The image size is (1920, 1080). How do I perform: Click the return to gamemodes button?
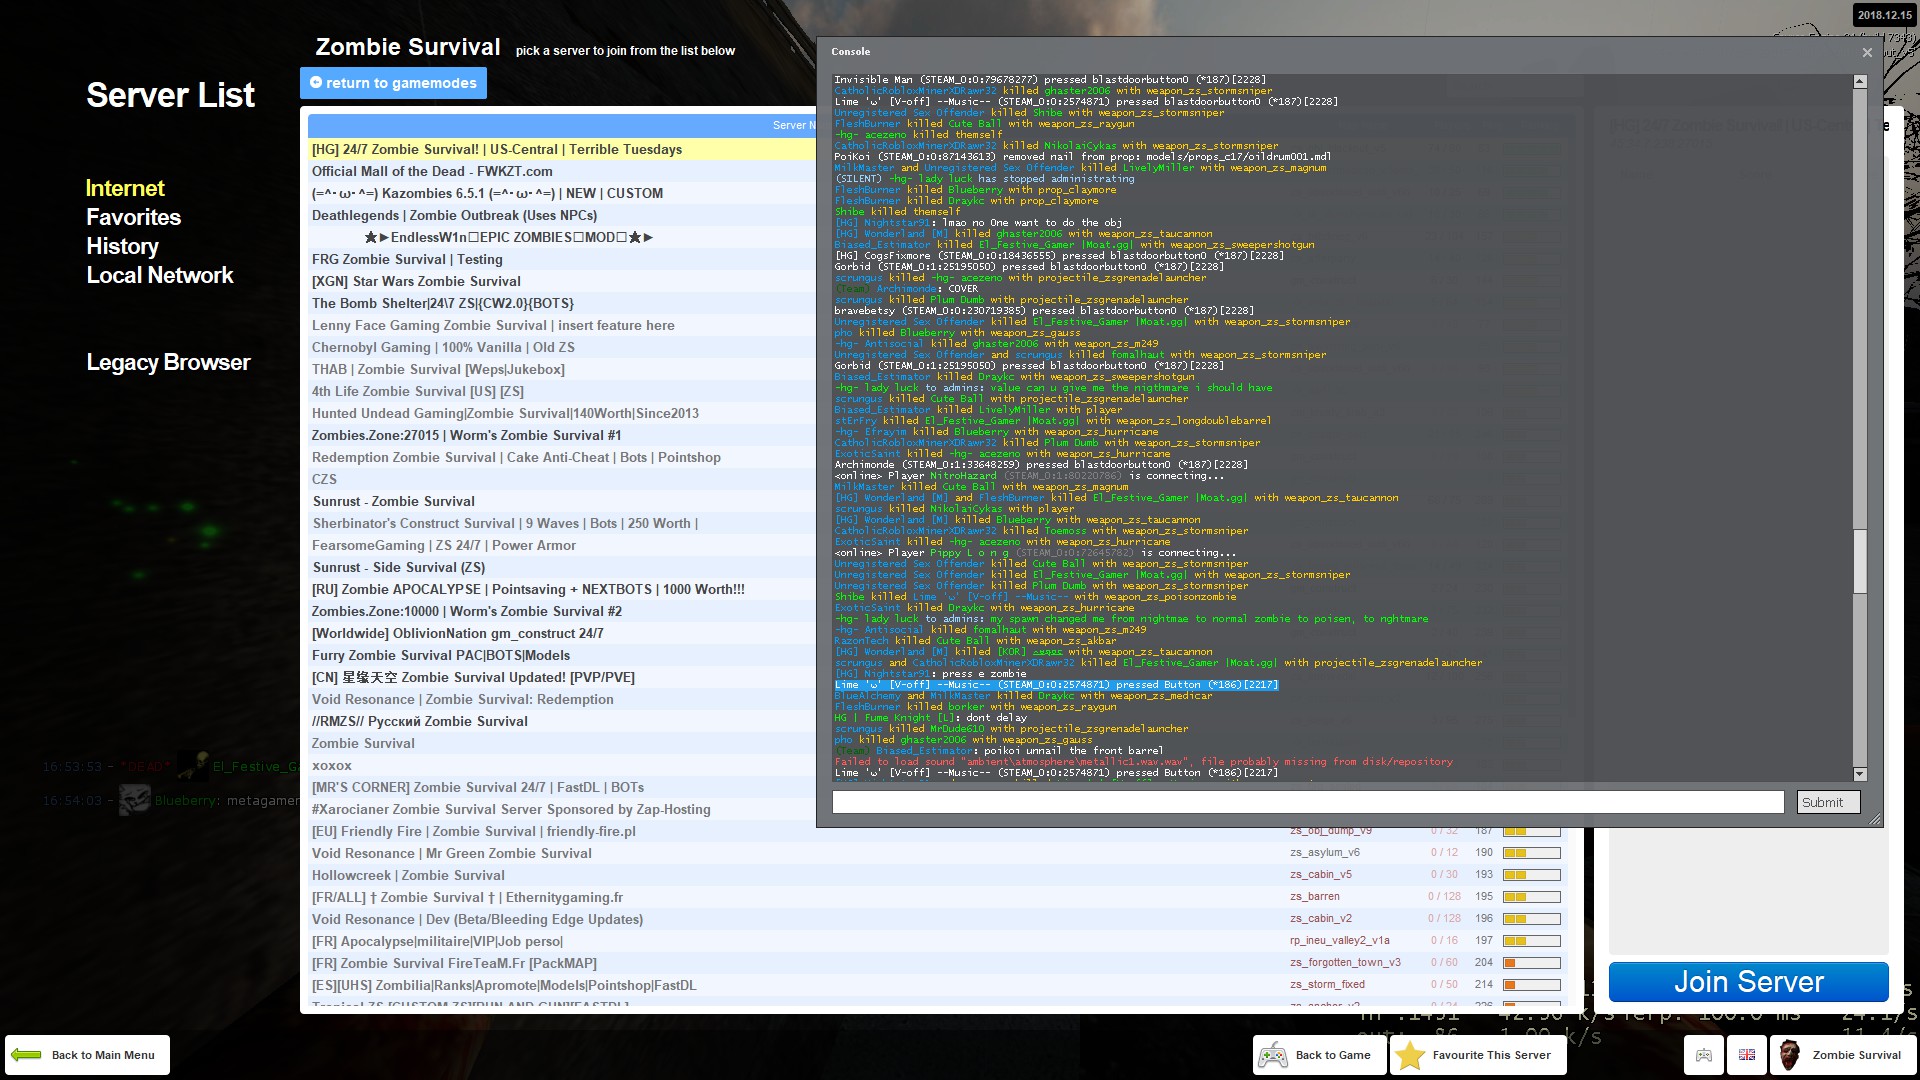[x=393, y=83]
